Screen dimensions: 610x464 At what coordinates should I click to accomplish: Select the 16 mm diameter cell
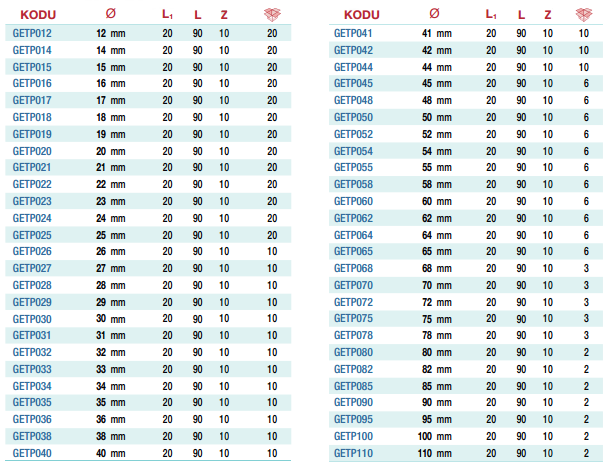click(x=110, y=83)
